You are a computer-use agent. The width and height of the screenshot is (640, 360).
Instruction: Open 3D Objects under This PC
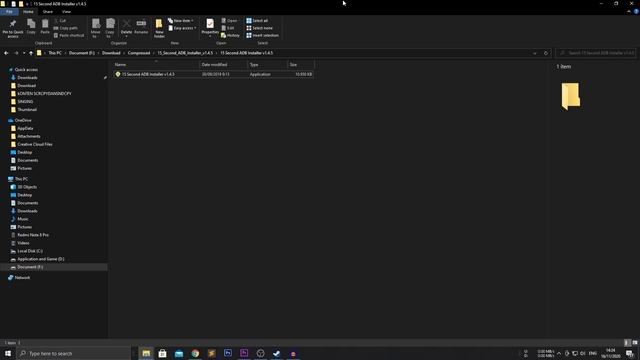pos(27,187)
